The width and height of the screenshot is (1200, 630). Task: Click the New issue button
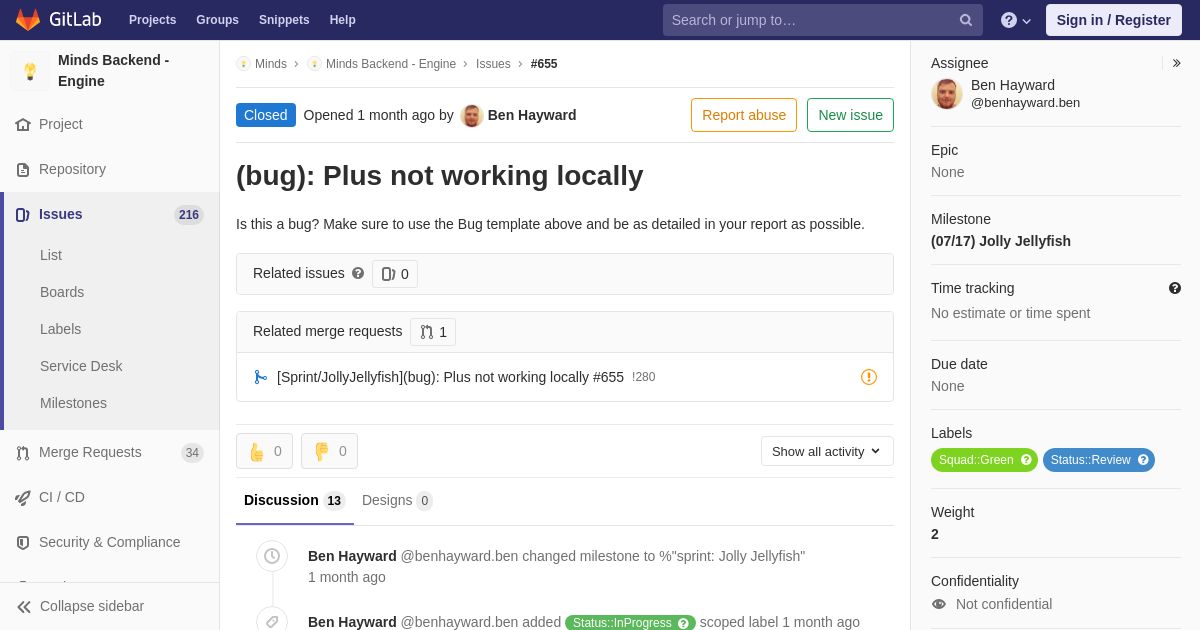850,115
